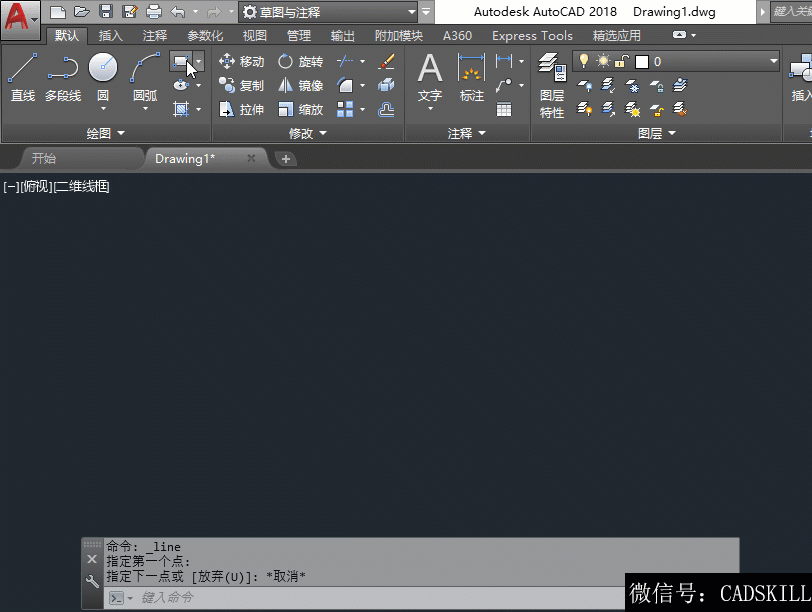Add a new drawing tab with plus button

pyautogui.click(x=285, y=159)
